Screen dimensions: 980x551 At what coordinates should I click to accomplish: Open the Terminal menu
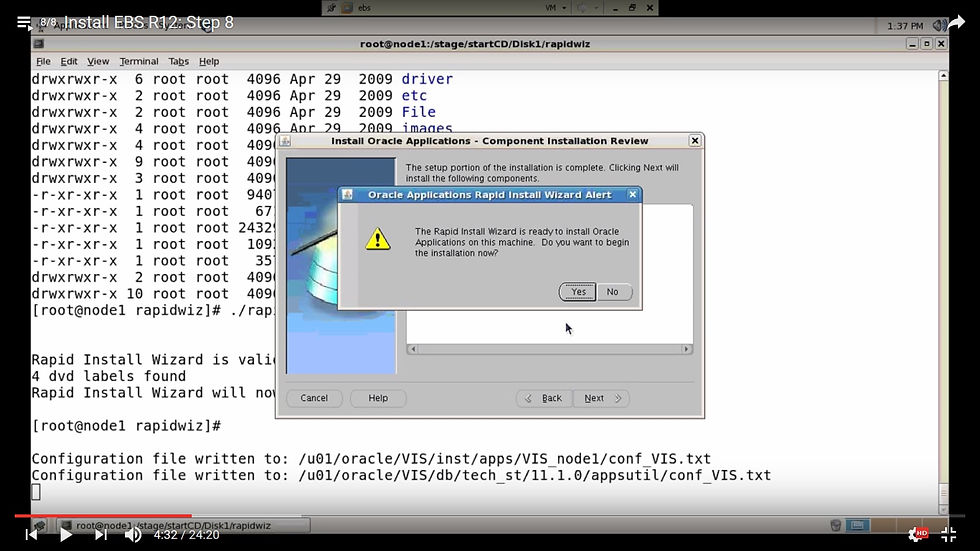coord(139,61)
